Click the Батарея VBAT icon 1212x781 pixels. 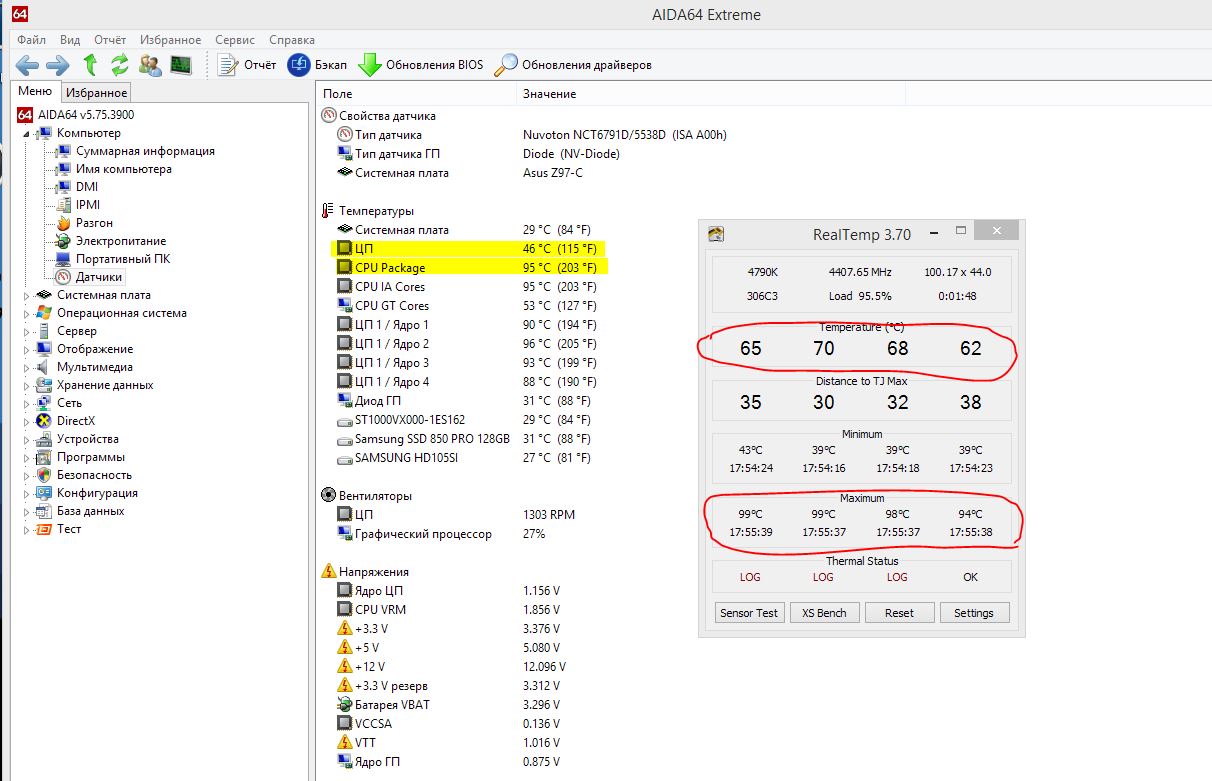(x=345, y=704)
